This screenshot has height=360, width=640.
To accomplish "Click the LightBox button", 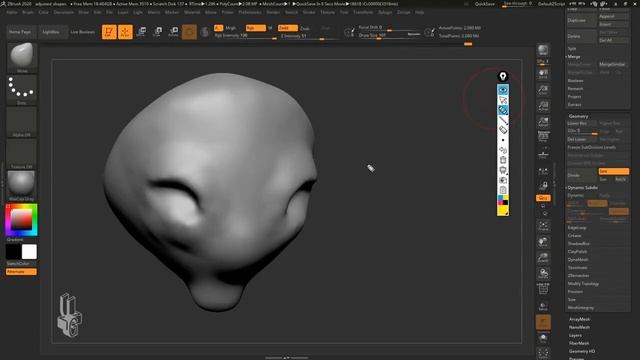I will [51, 32].
